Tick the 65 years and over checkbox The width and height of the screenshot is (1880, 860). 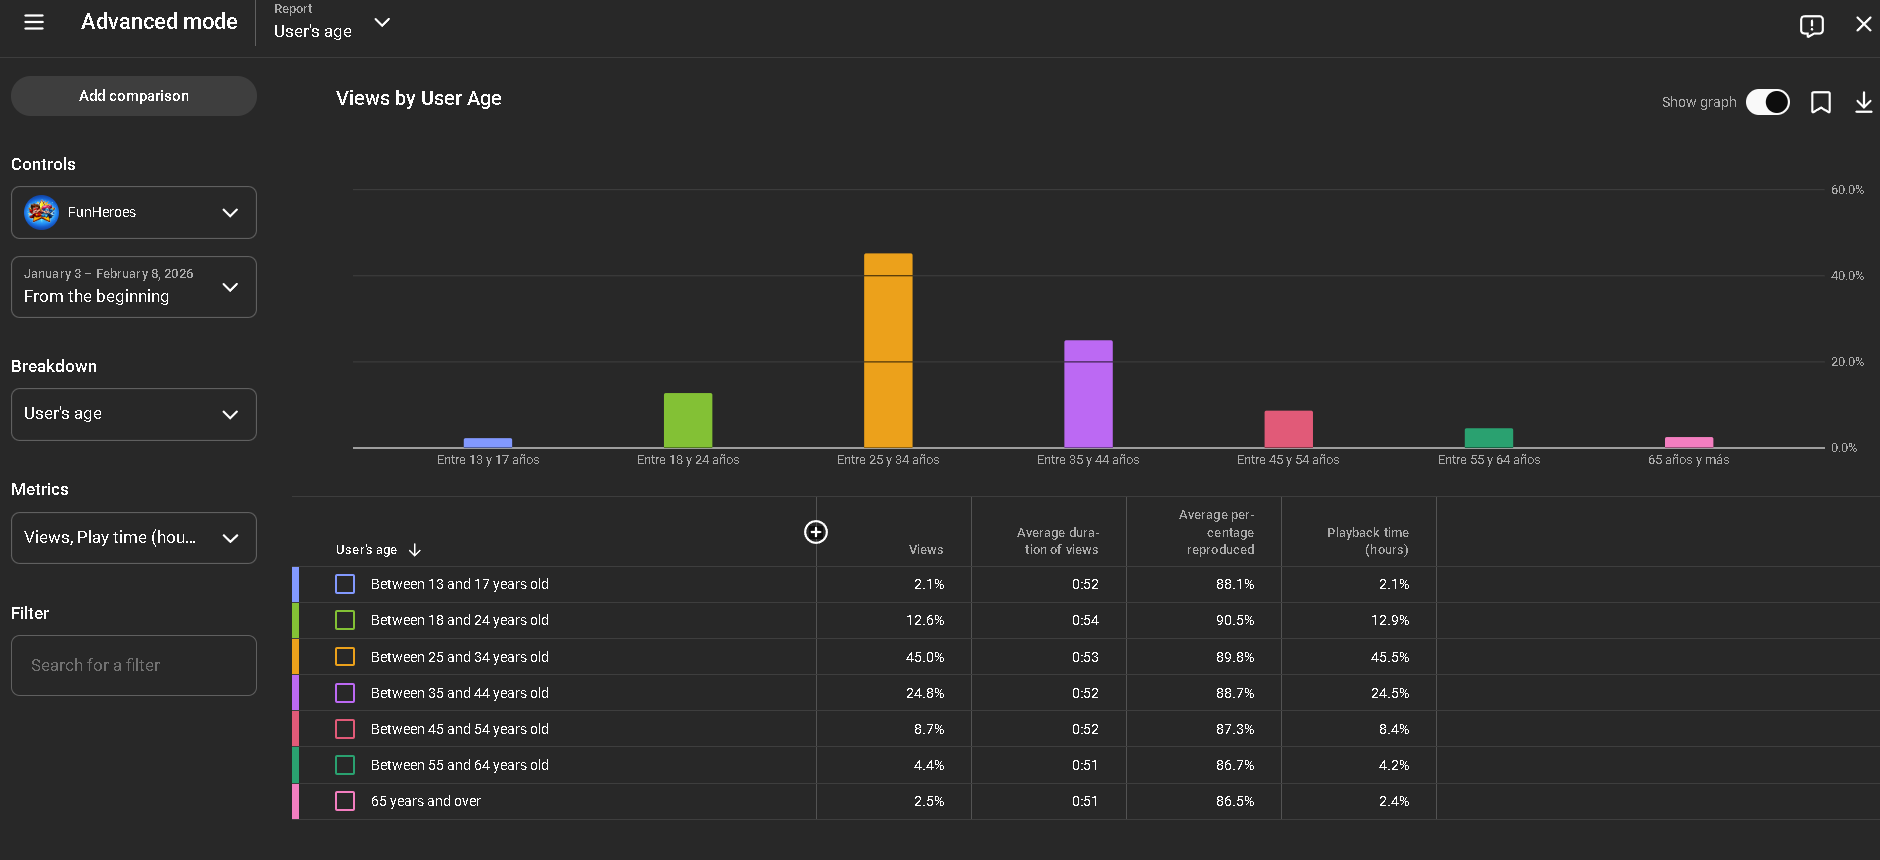pyautogui.click(x=345, y=801)
